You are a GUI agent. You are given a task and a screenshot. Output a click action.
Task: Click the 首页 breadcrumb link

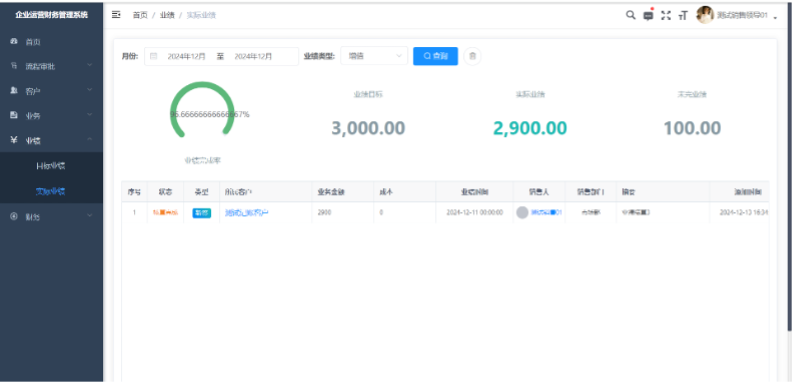[140, 15]
